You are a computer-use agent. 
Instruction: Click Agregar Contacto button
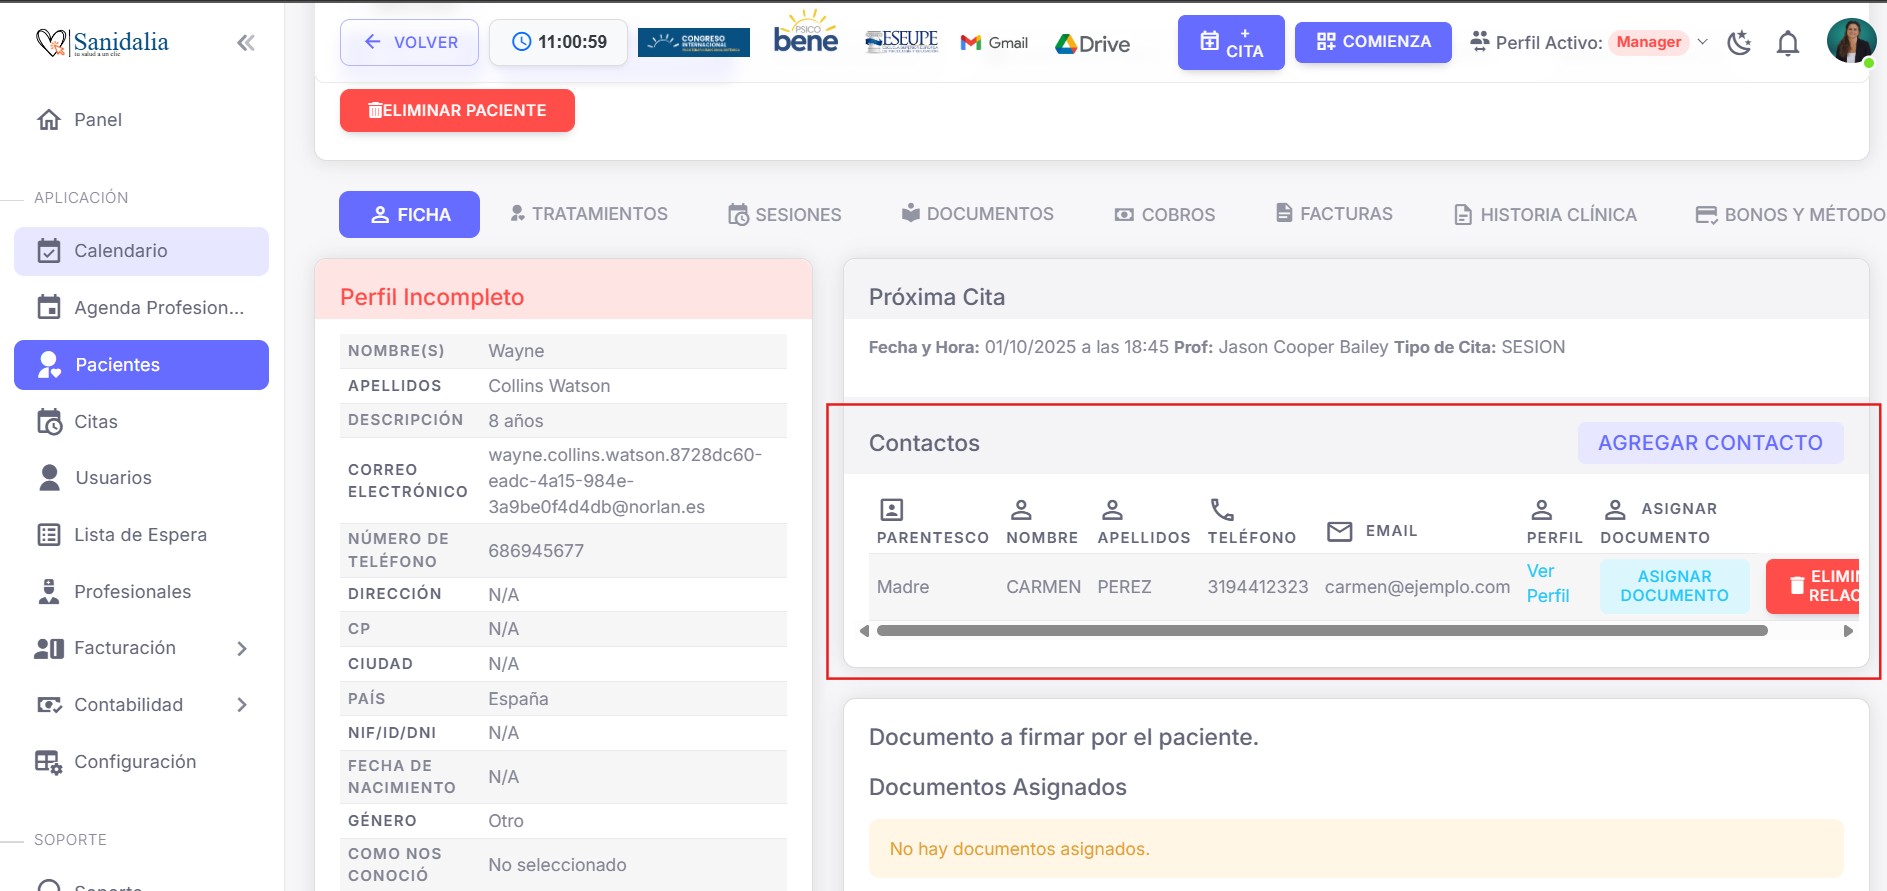(1709, 443)
